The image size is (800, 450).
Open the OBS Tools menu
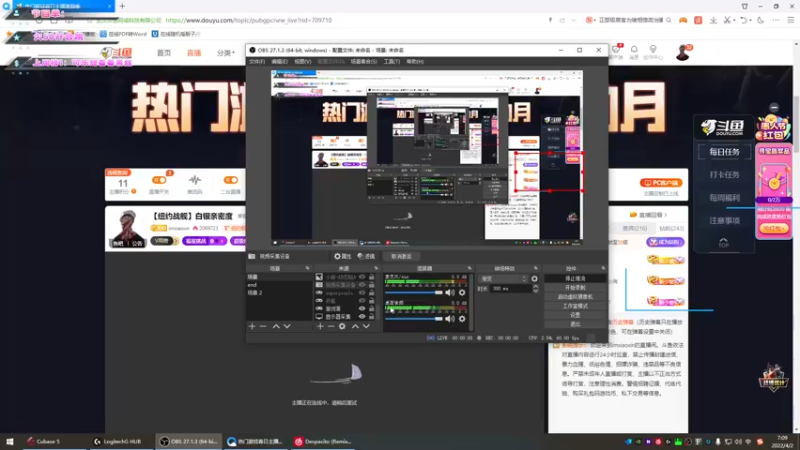(x=391, y=61)
